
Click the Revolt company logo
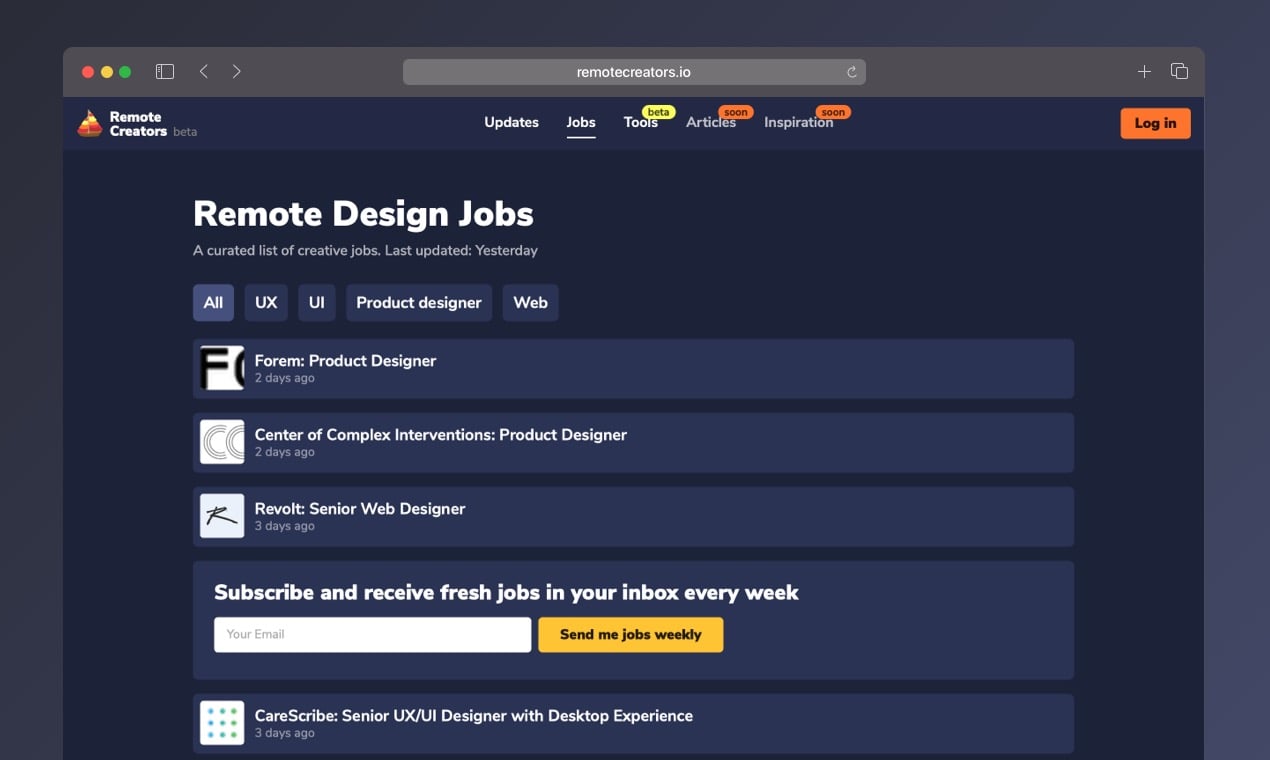(x=222, y=516)
